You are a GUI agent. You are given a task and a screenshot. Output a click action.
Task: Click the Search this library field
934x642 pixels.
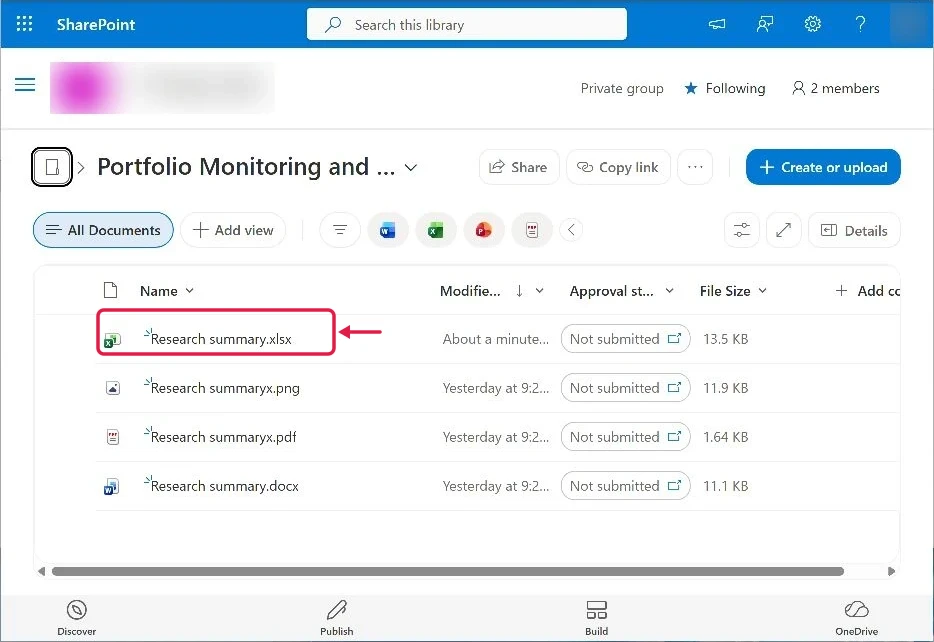[x=466, y=24]
